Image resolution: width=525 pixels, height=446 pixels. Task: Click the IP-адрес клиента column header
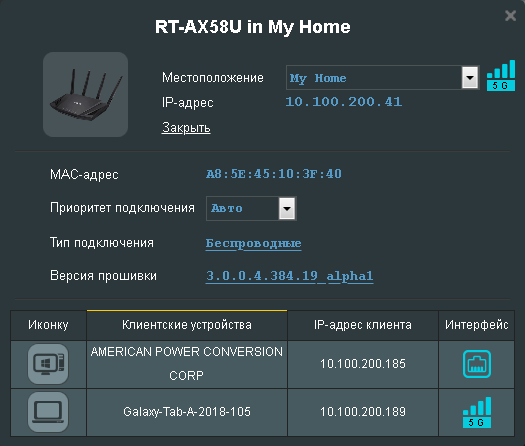pos(363,325)
